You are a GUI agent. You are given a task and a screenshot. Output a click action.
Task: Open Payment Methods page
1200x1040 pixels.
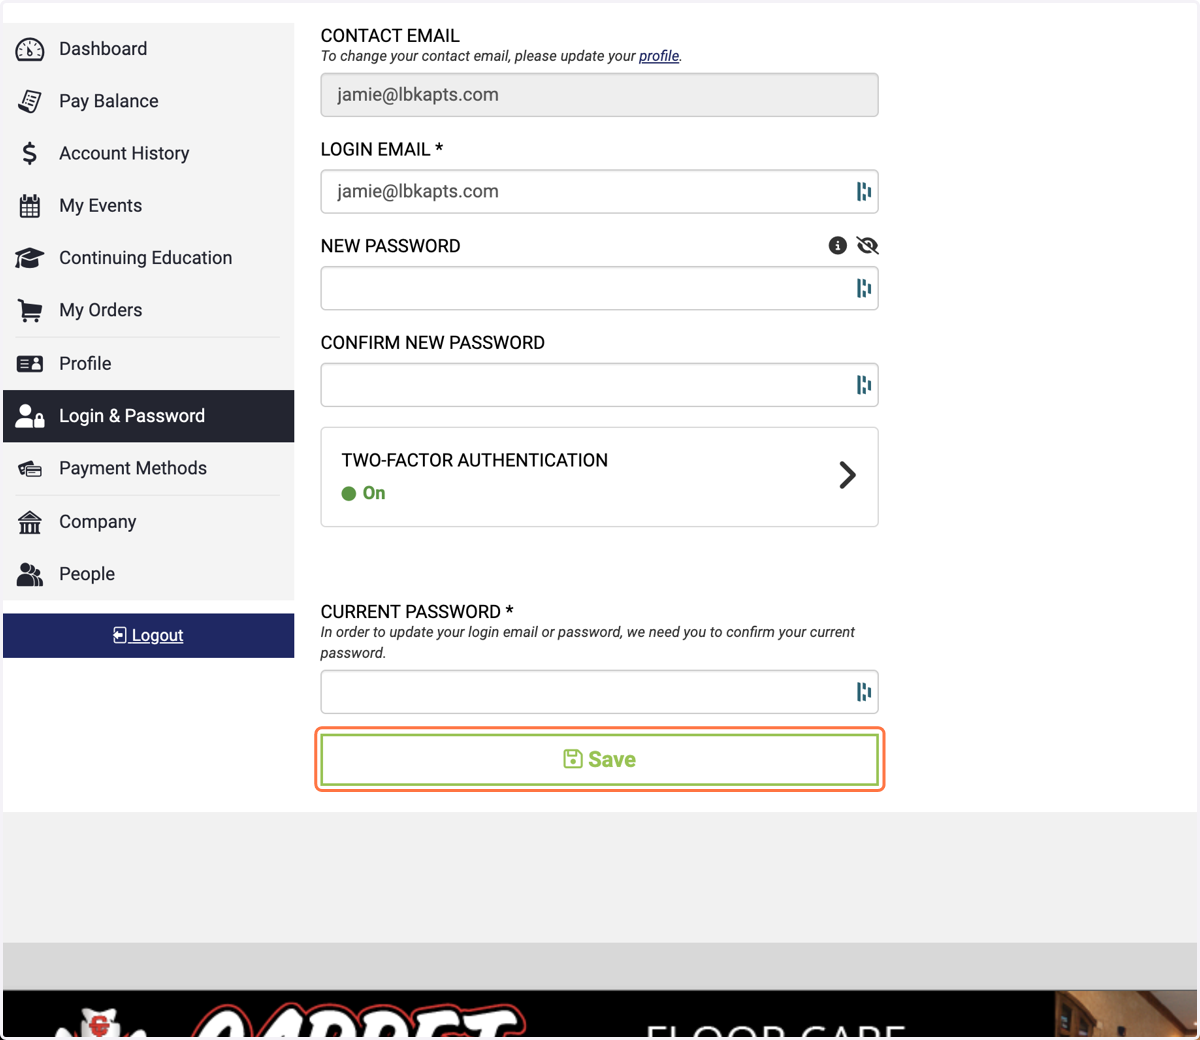click(149, 469)
